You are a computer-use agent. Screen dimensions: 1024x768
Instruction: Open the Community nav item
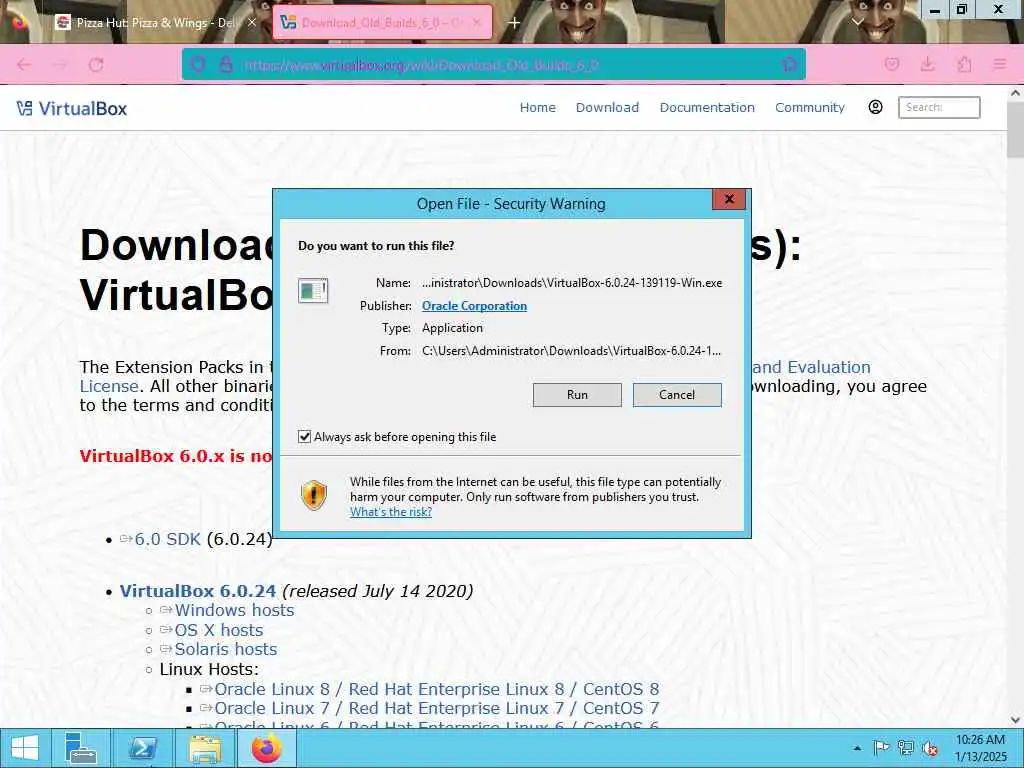tap(810, 107)
